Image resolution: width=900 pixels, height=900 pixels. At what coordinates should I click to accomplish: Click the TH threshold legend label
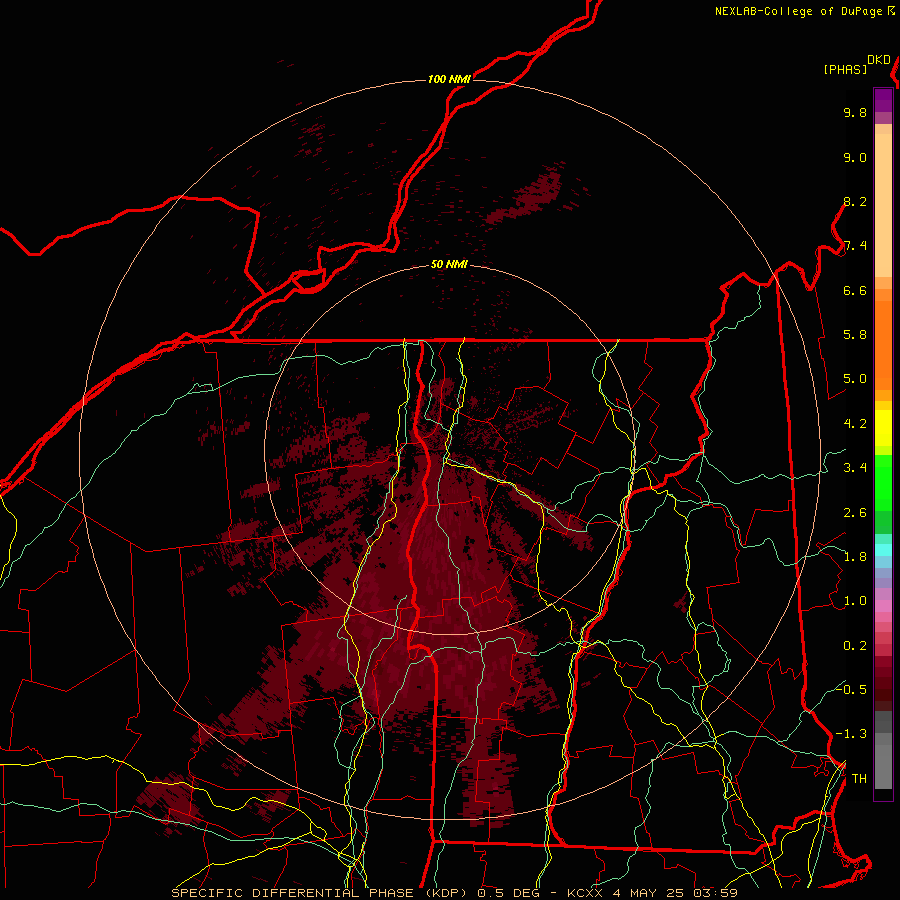pos(859,779)
